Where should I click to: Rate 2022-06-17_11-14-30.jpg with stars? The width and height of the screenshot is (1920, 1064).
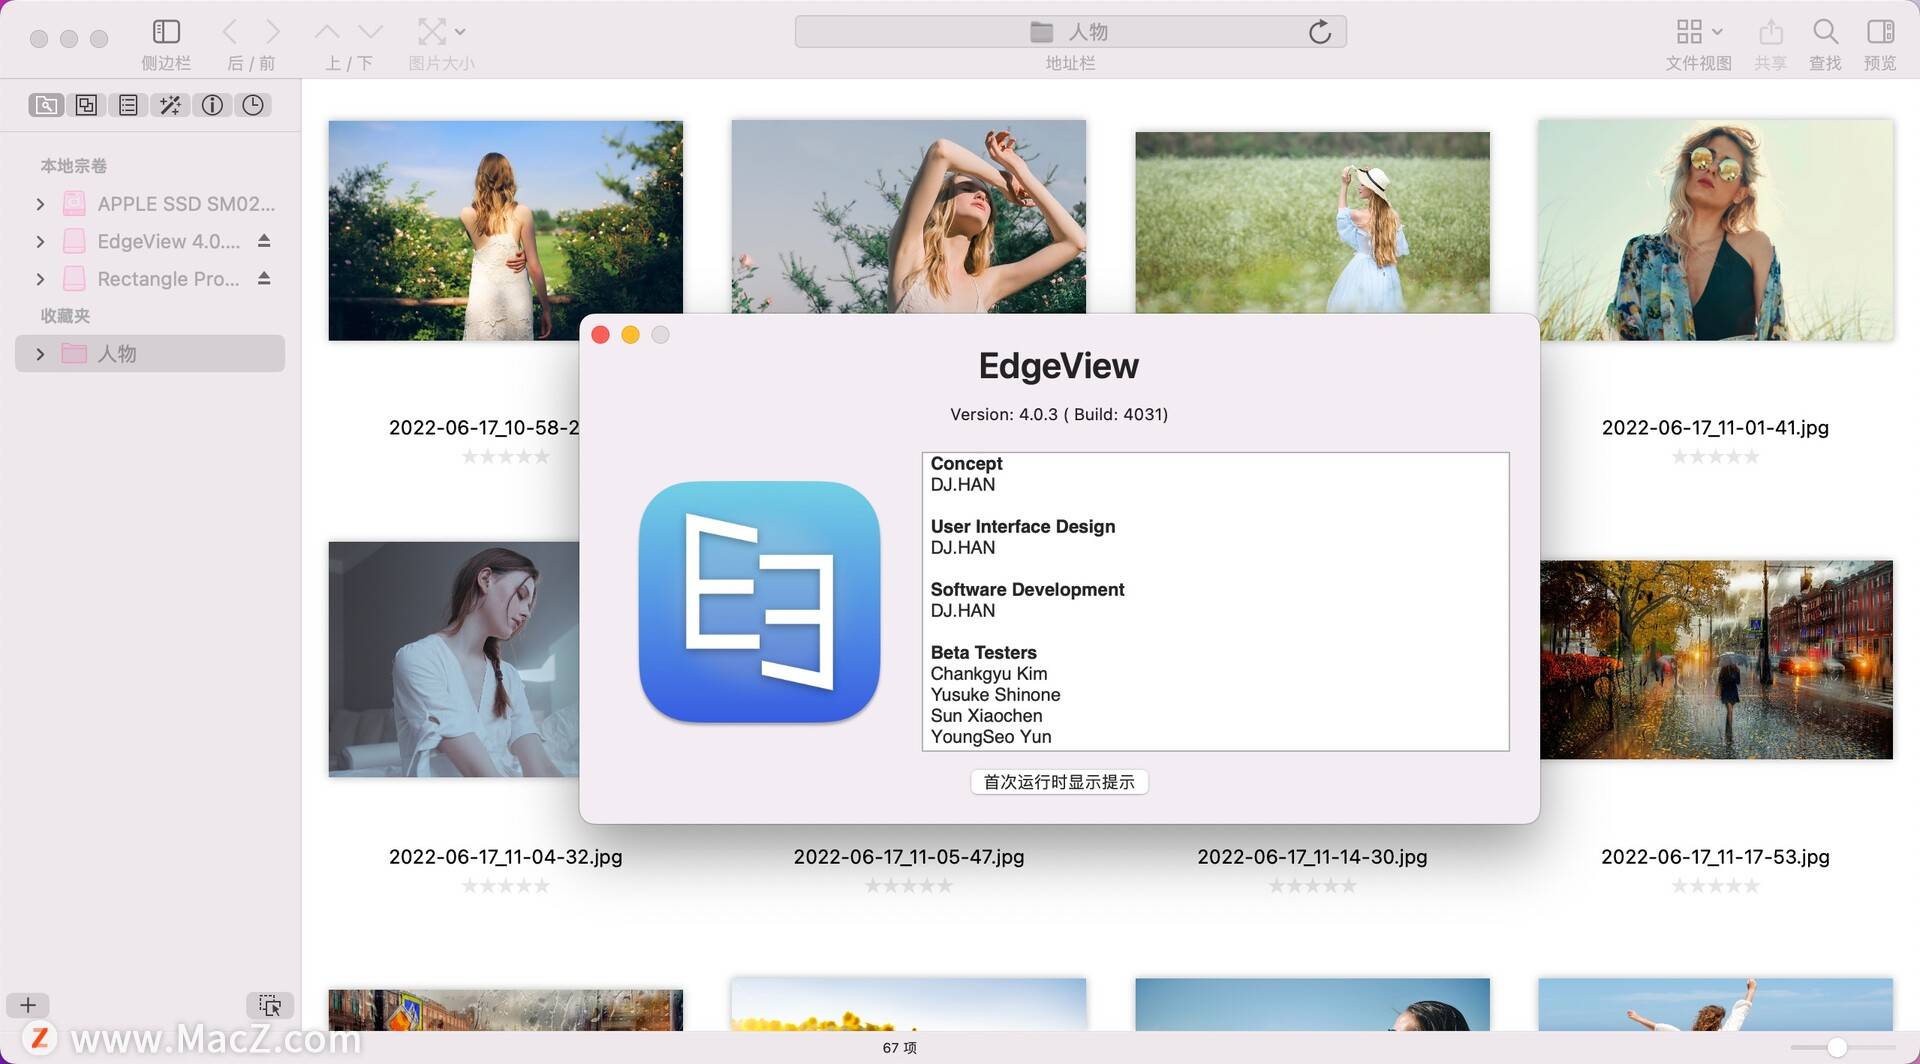[1312, 886]
